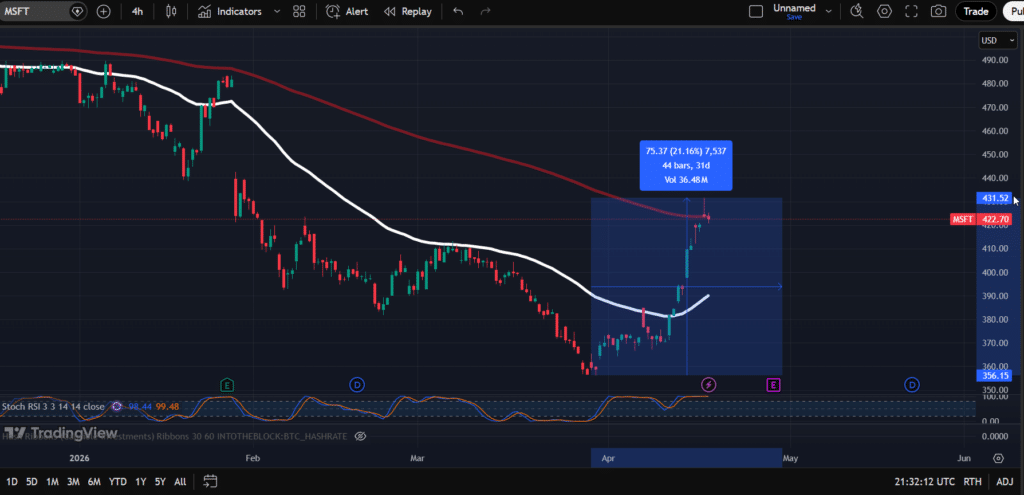This screenshot has height=495, width=1024.
Task: Open the indicator templates grid icon
Action: 300,12
